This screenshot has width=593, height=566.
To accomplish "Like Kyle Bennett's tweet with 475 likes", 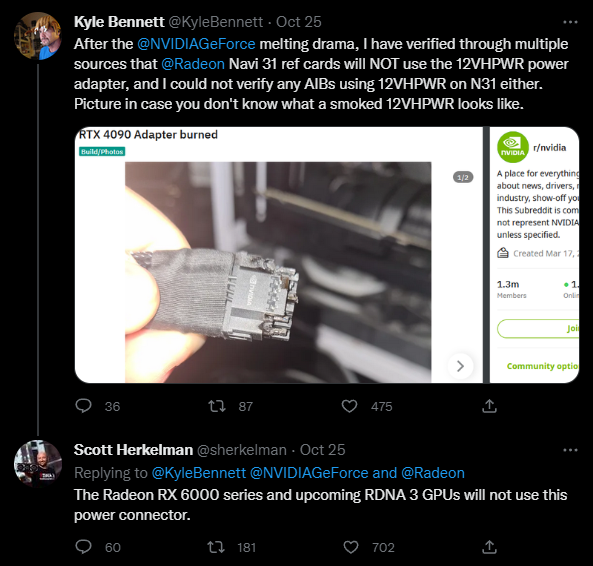I will [x=349, y=406].
